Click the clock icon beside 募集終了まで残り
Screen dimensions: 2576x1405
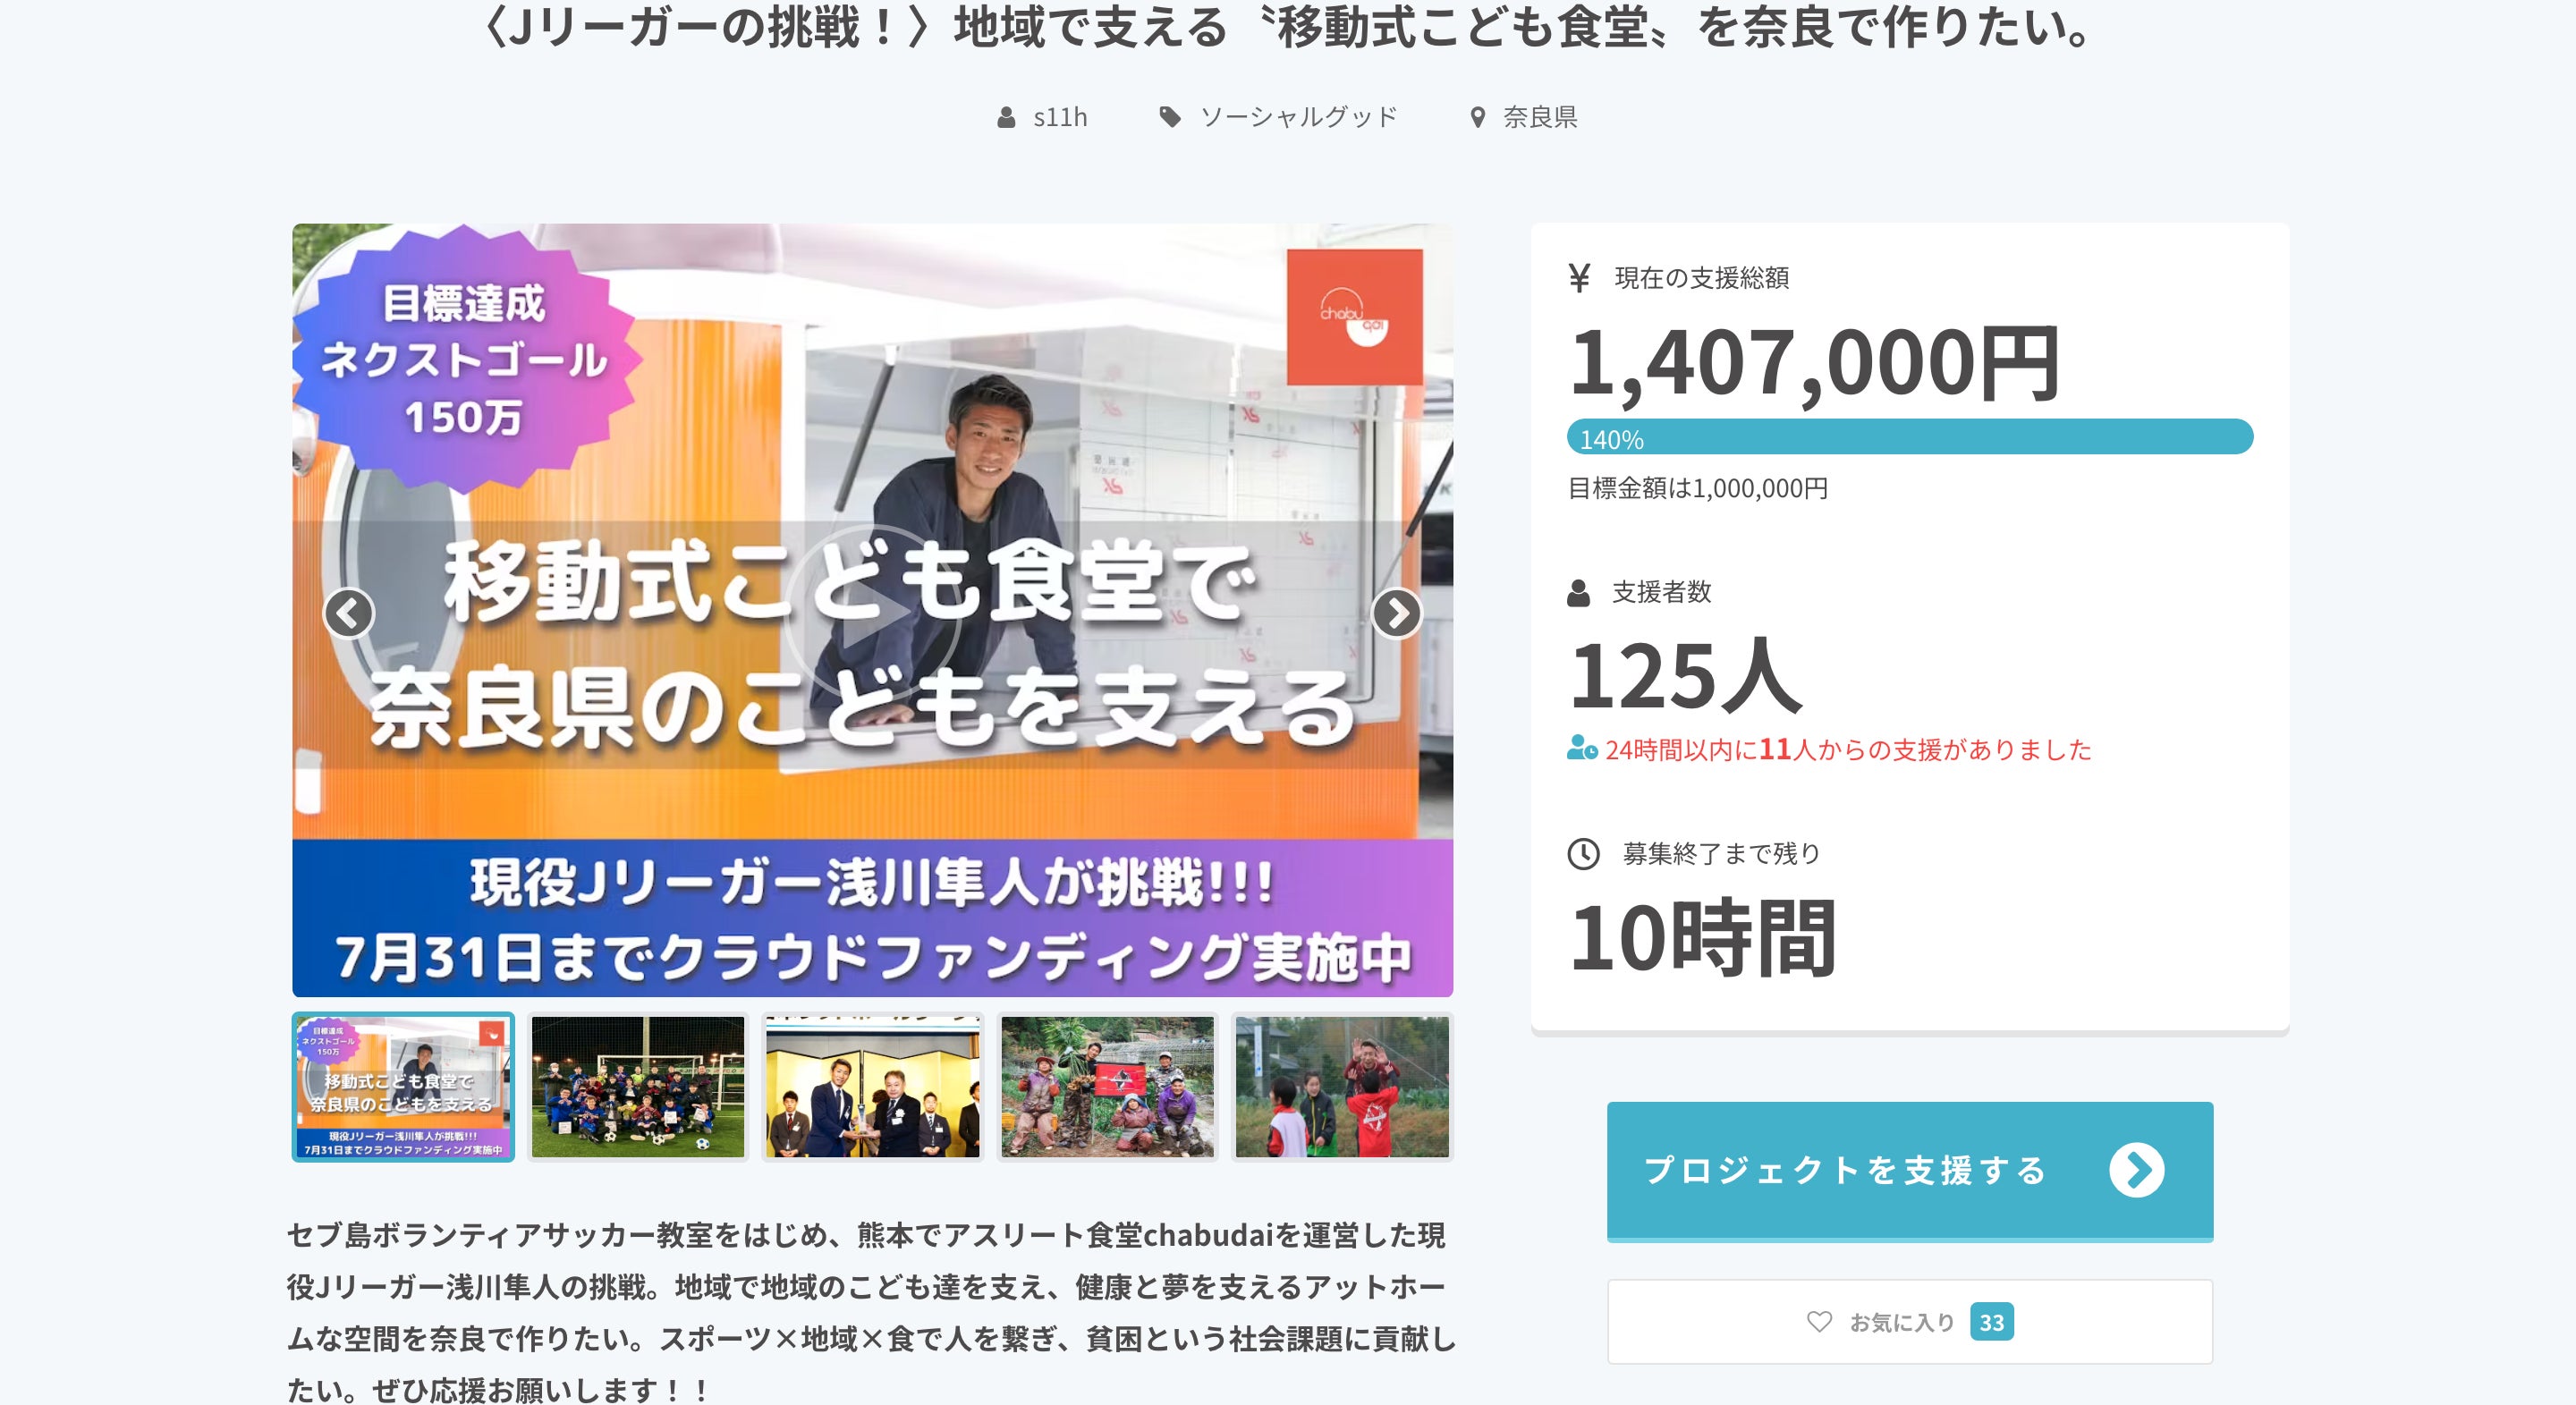1583,854
